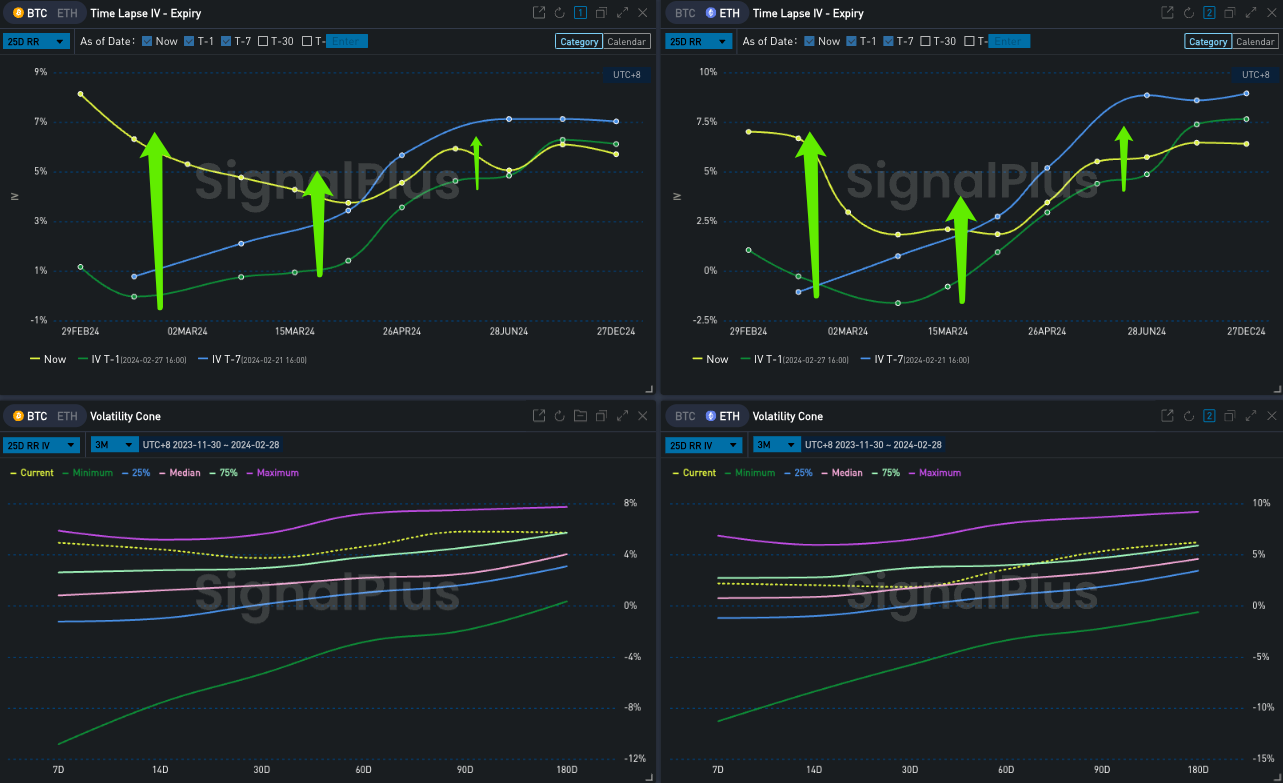The image size is (1283, 783).
Task: Switch BTC Time Lapse panel to ETH
Action: tap(66, 13)
